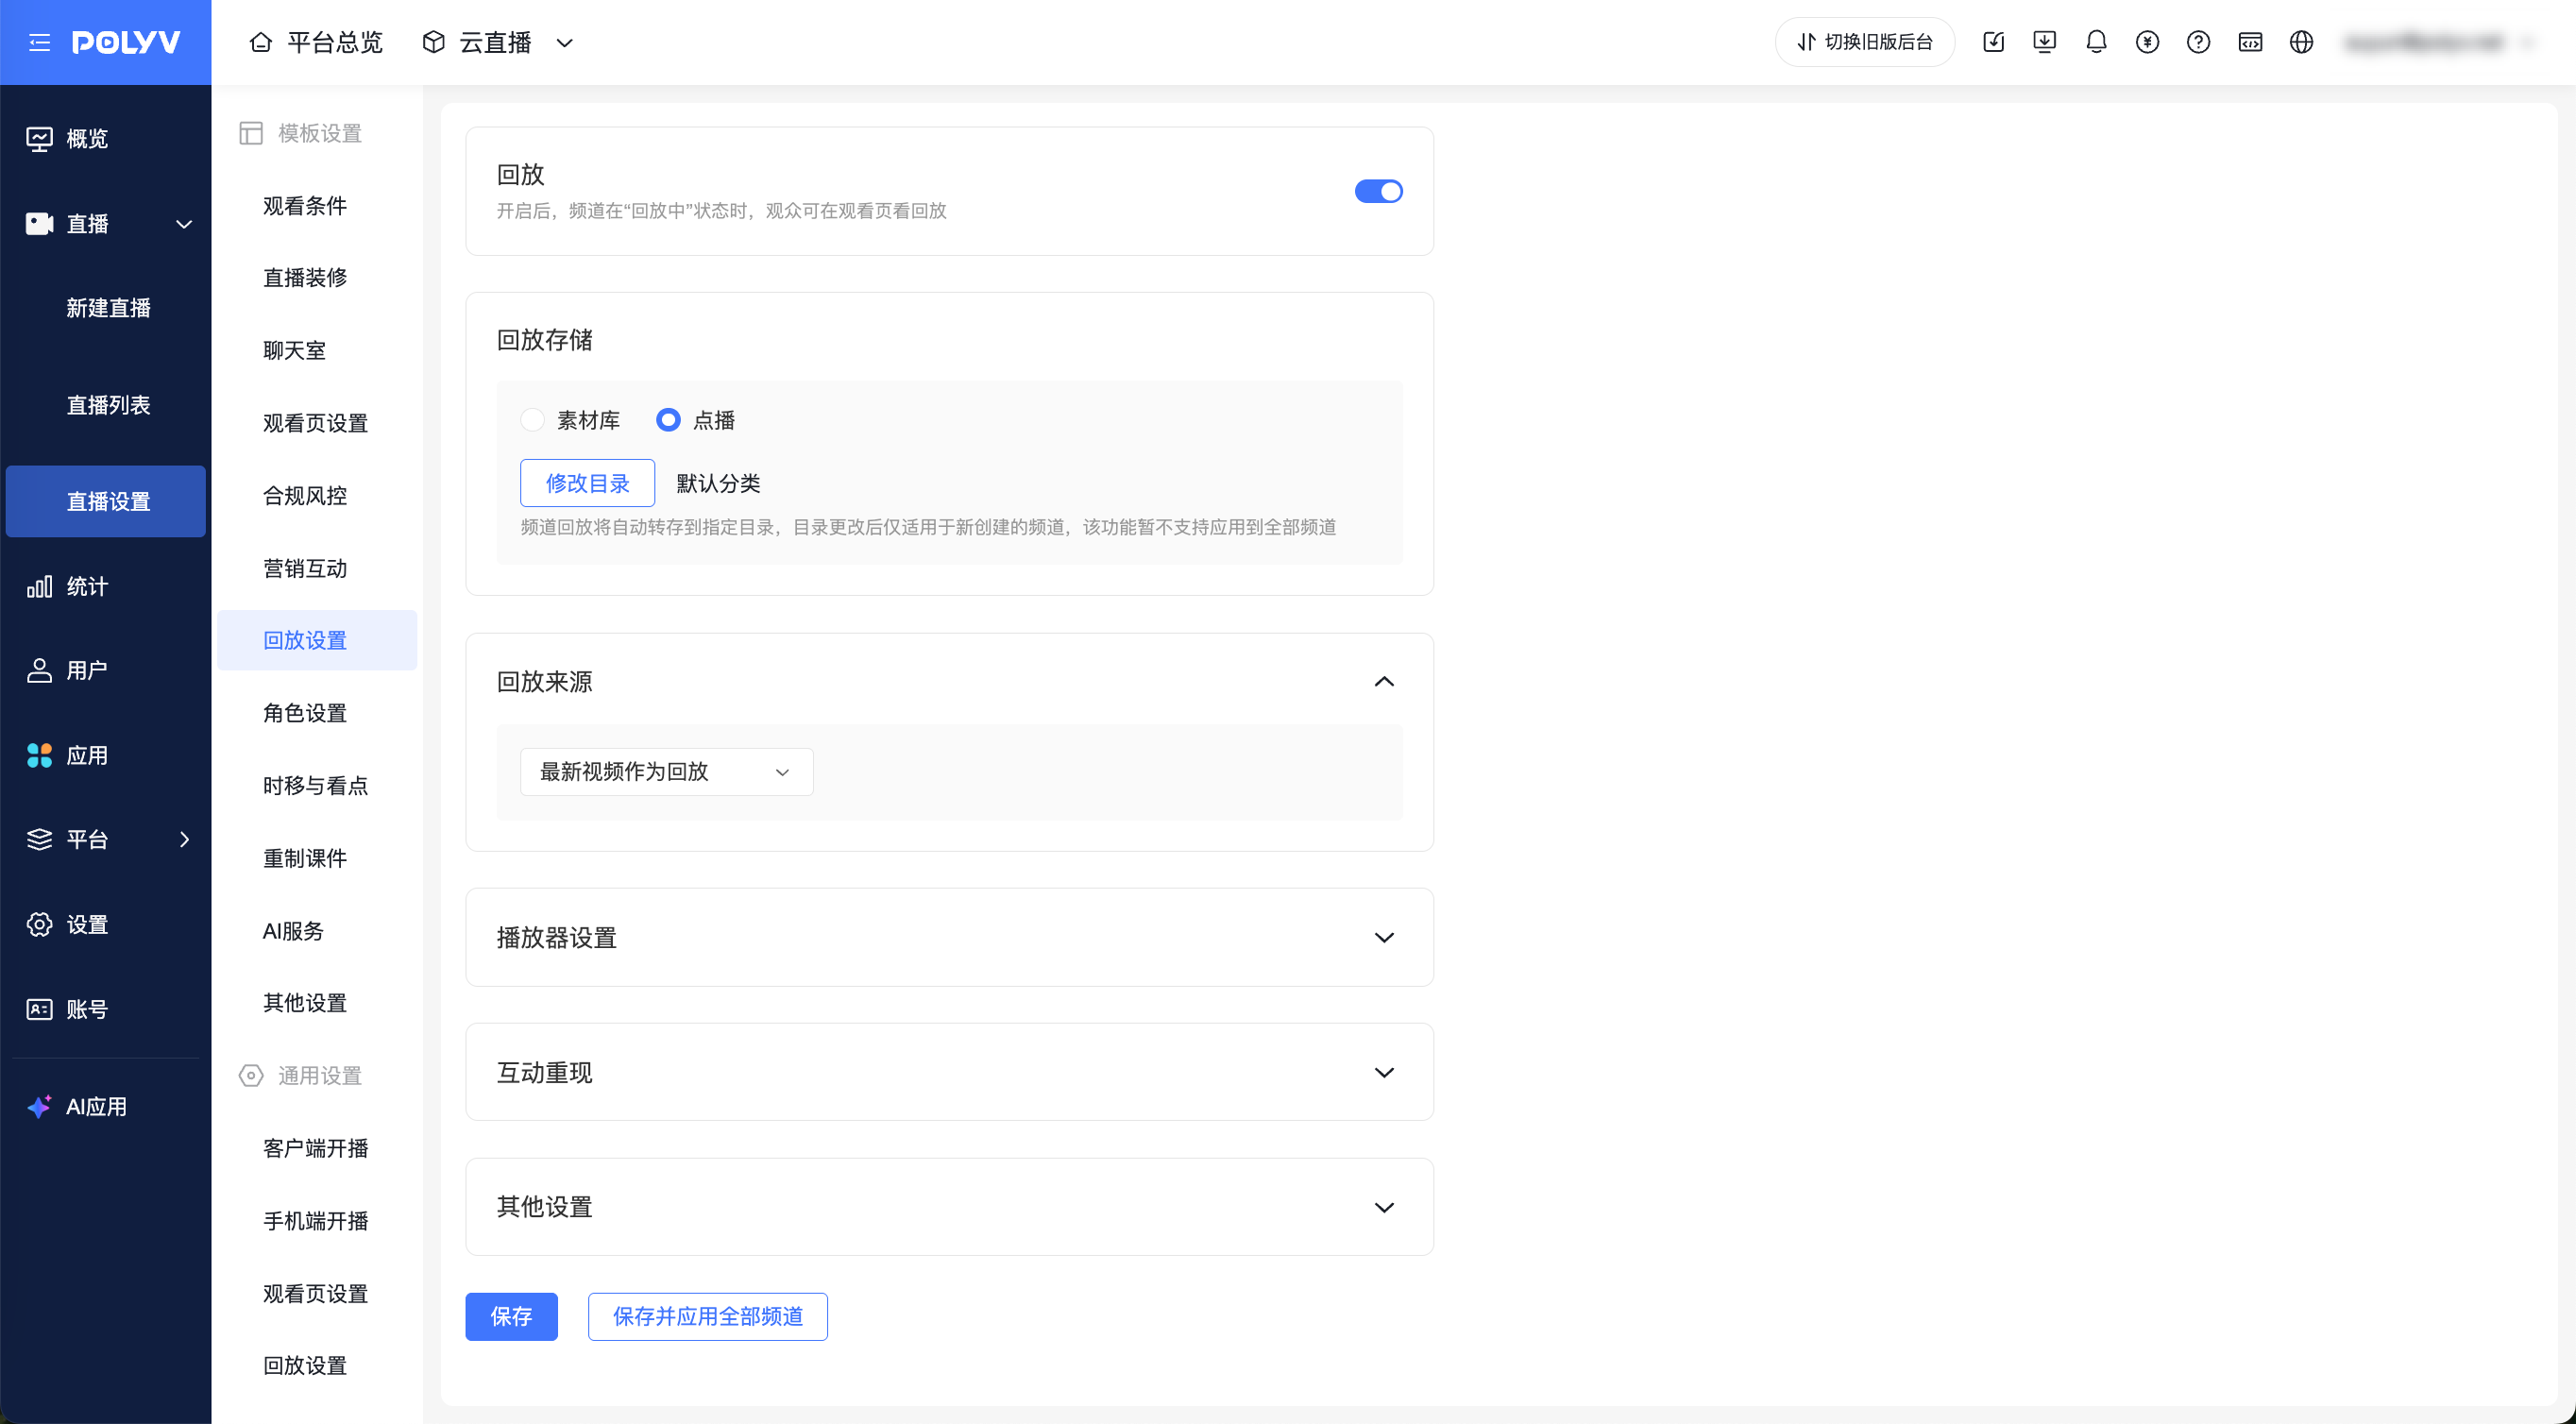2576x1424 pixels.
Task: Click the 平台 layers icon
Action: point(39,839)
